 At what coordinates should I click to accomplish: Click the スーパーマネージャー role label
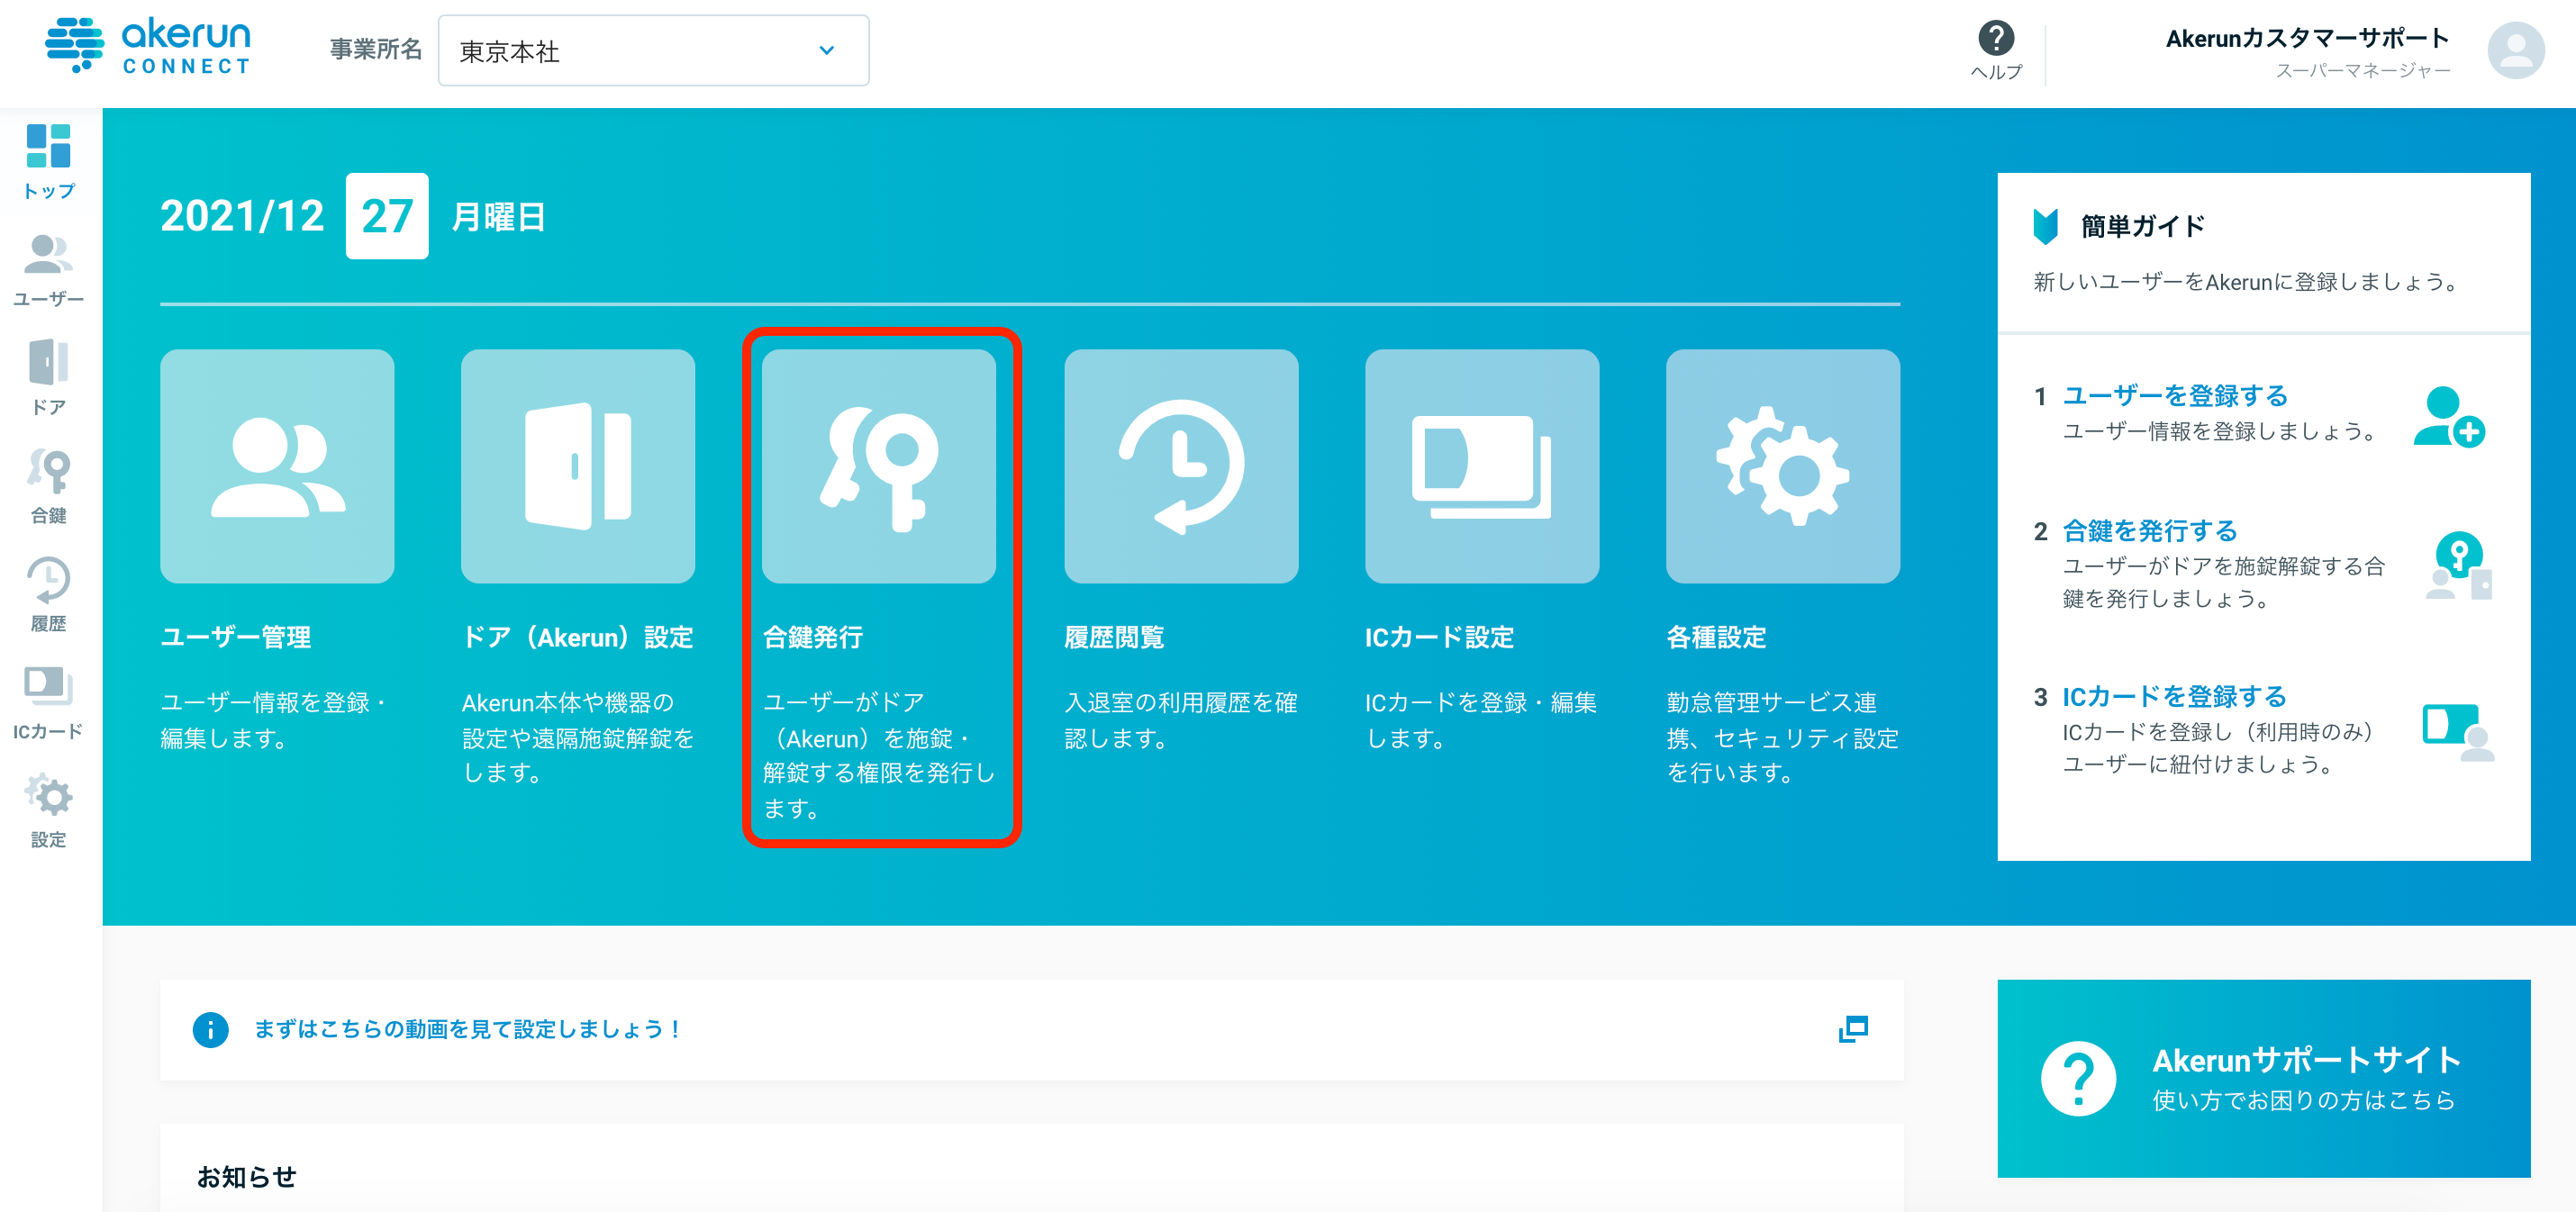(x=2362, y=71)
